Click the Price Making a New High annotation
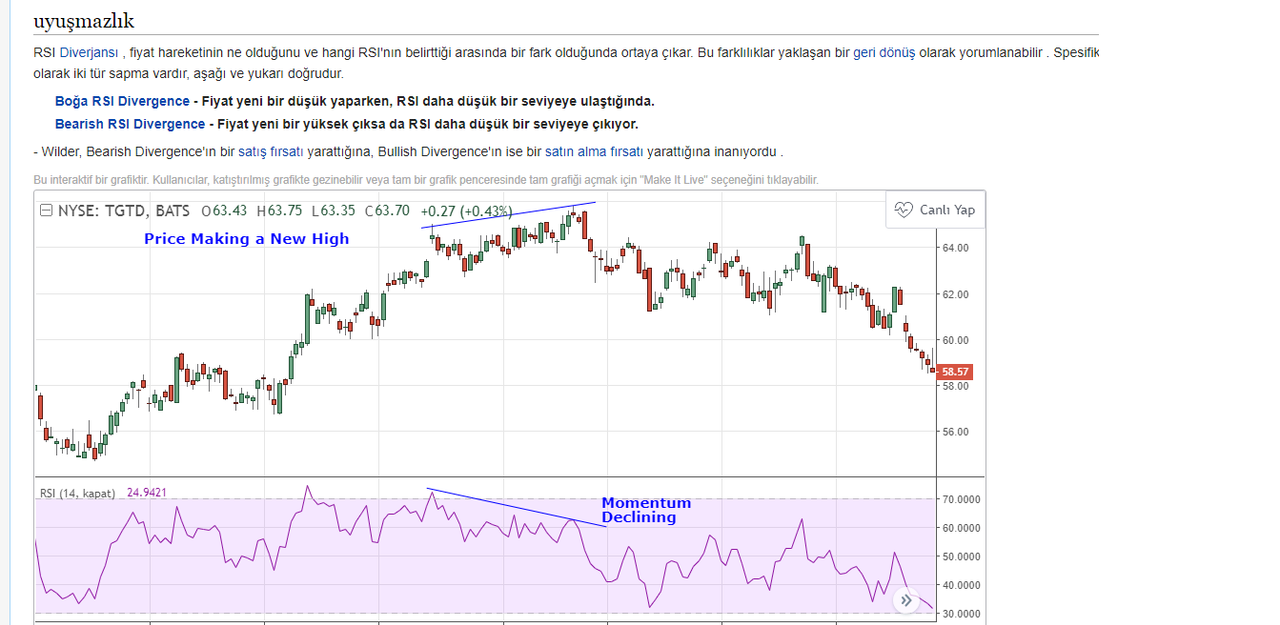1280x625 pixels. point(247,239)
